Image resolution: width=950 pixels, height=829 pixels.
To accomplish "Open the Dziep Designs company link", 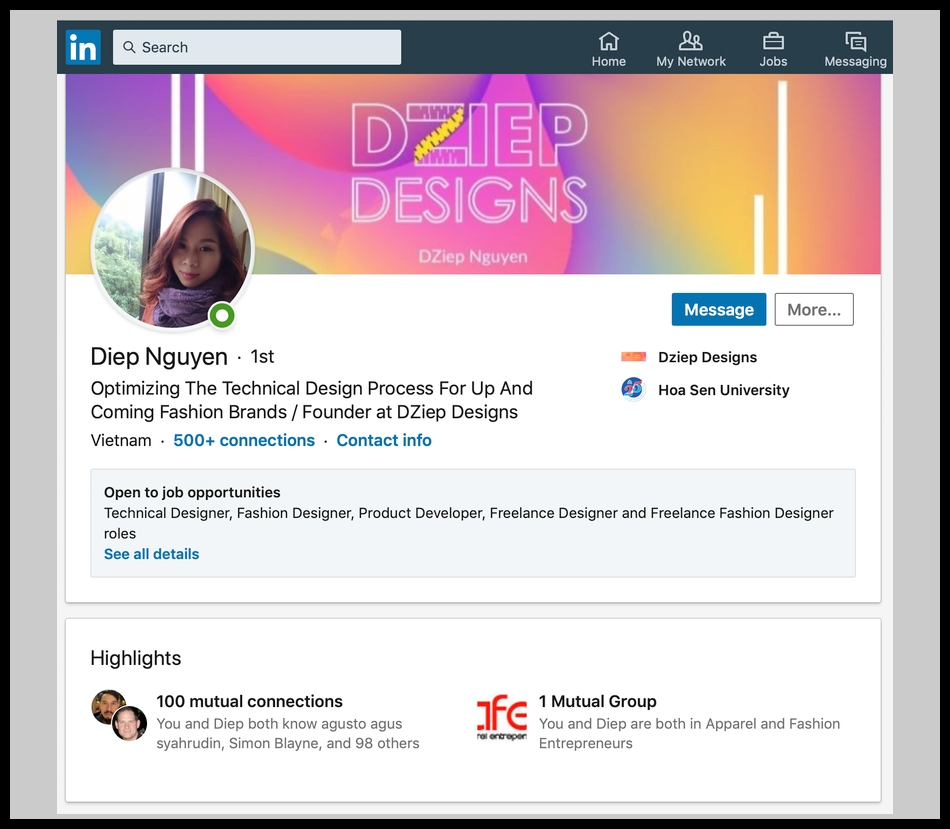I will click(707, 357).
